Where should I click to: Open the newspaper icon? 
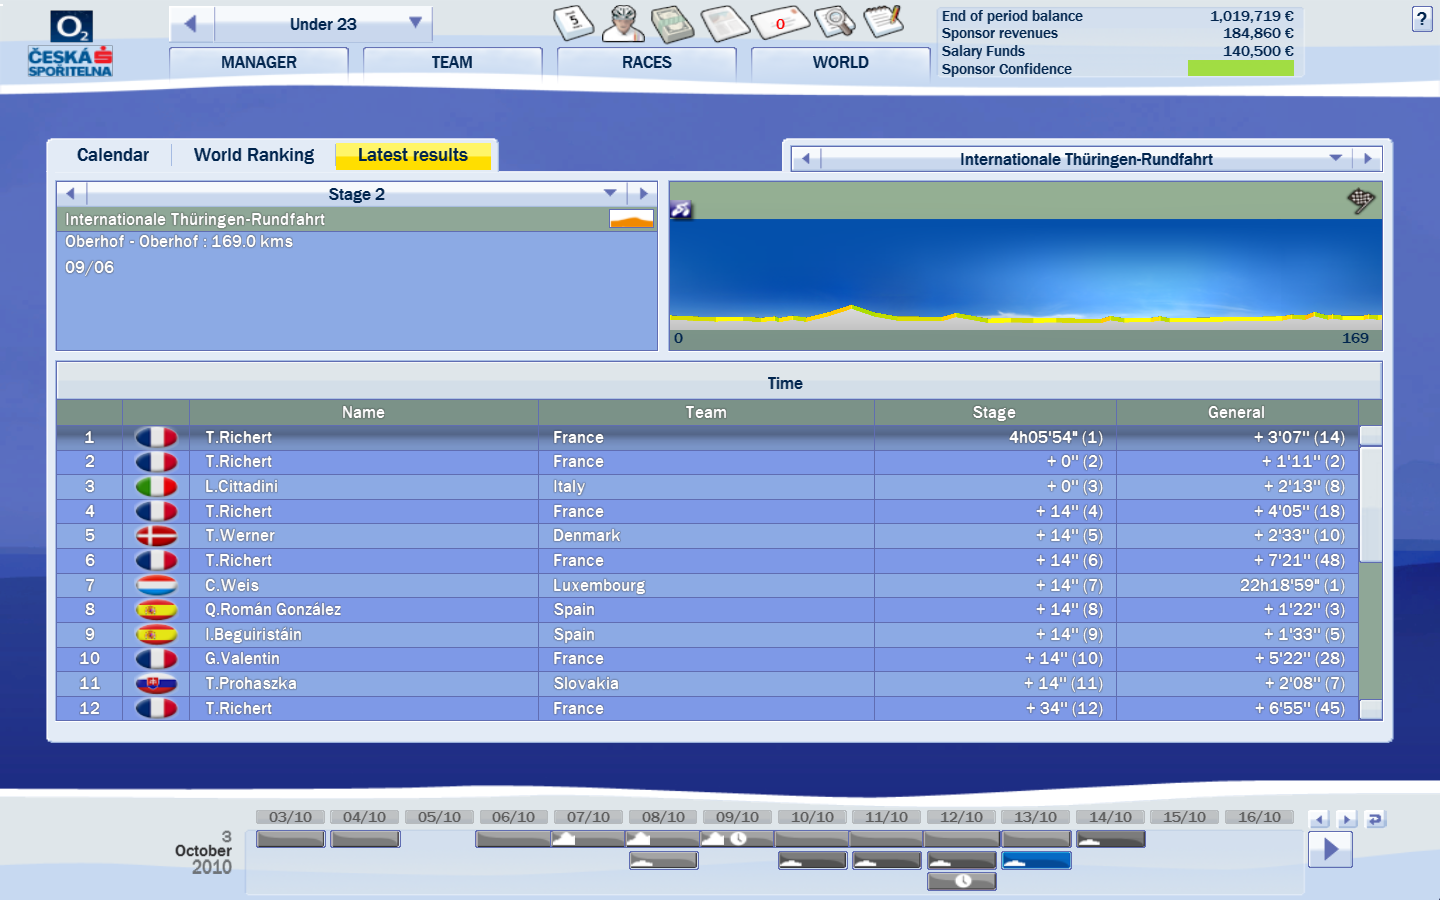(724, 22)
